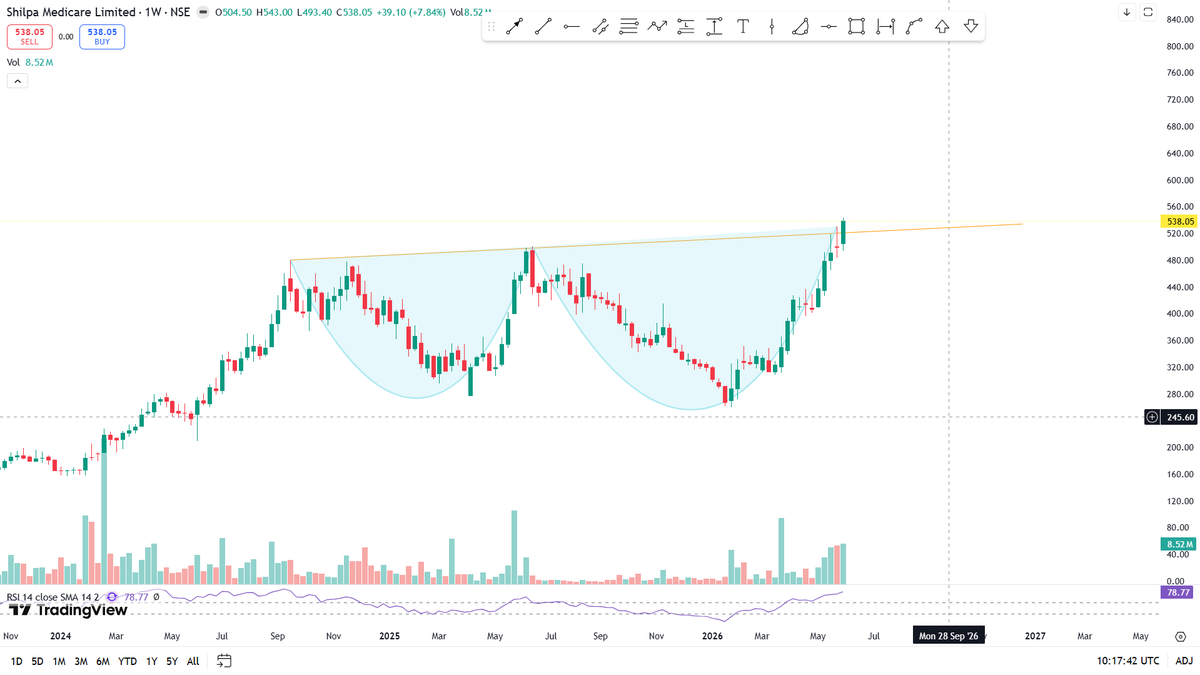
Task: Select 1M time range
Action: click(x=59, y=661)
